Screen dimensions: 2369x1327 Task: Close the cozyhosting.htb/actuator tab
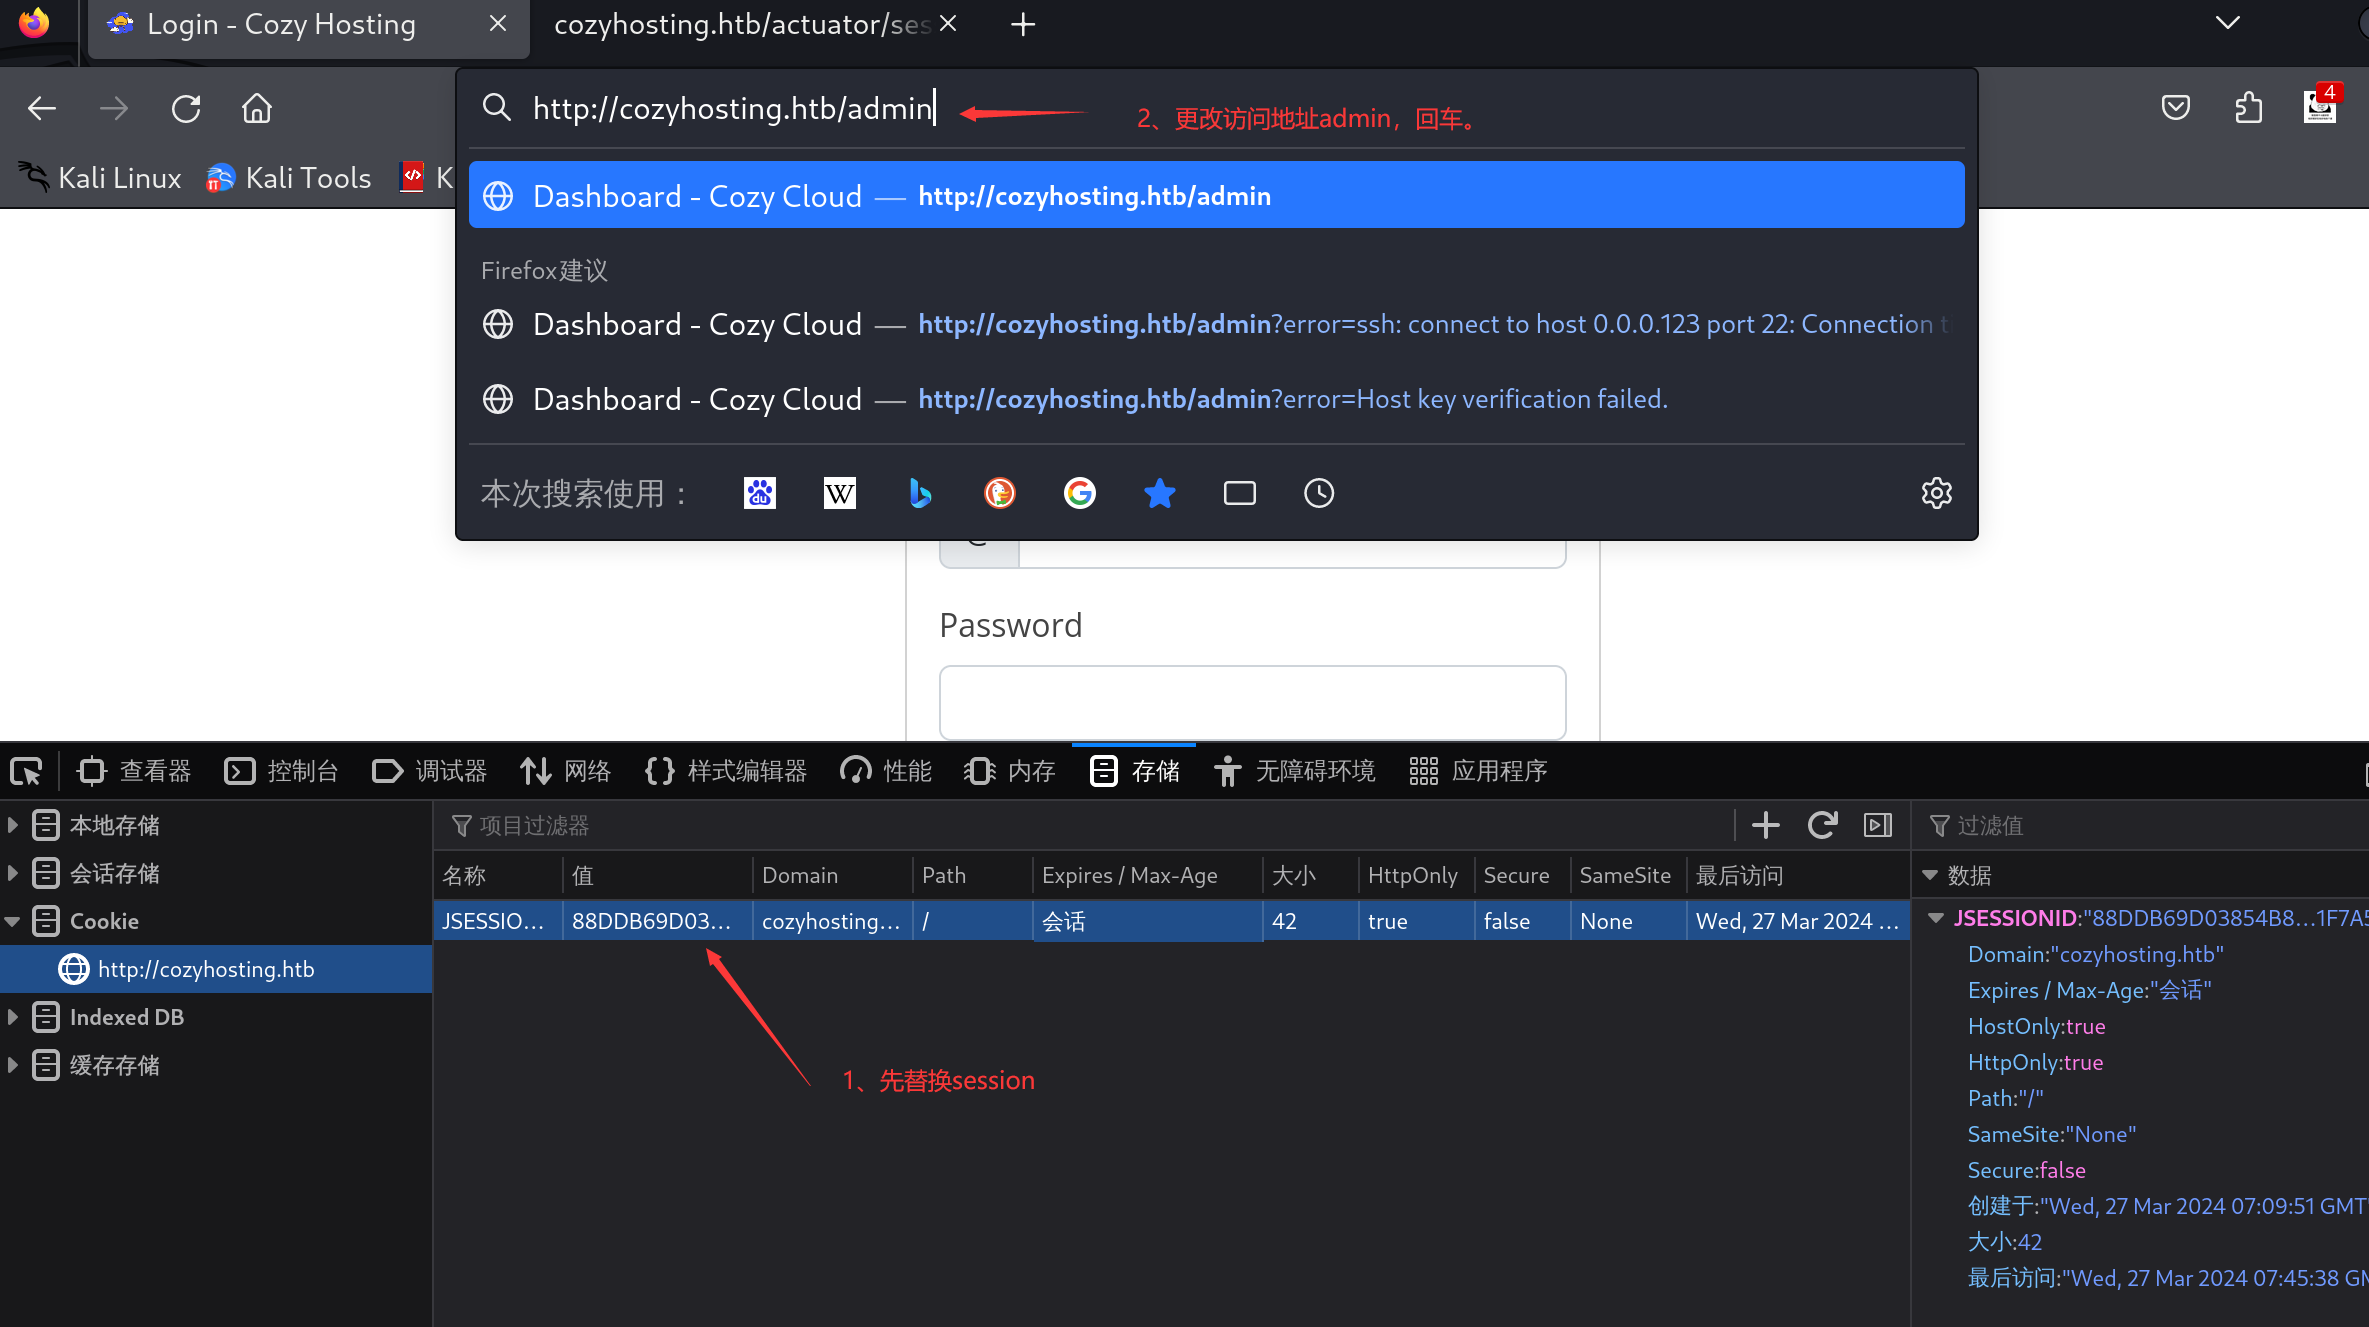click(949, 24)
